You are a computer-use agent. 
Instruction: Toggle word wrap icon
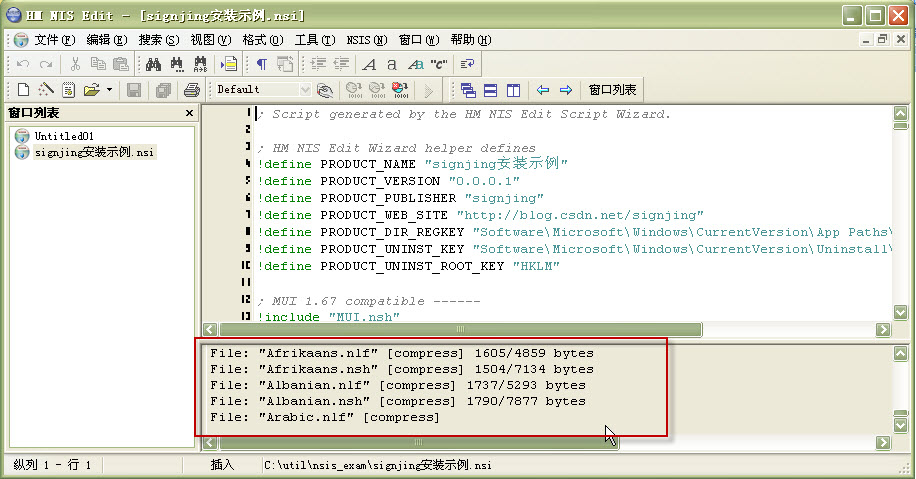467,64
